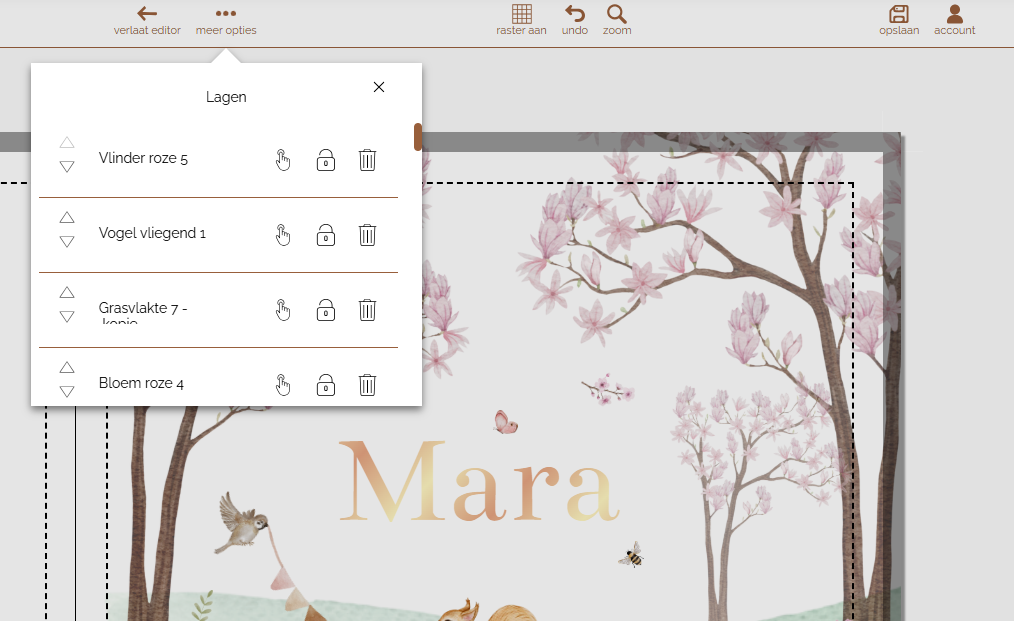Move Vlinder roze 5 layer down

(x=67, y=167)
